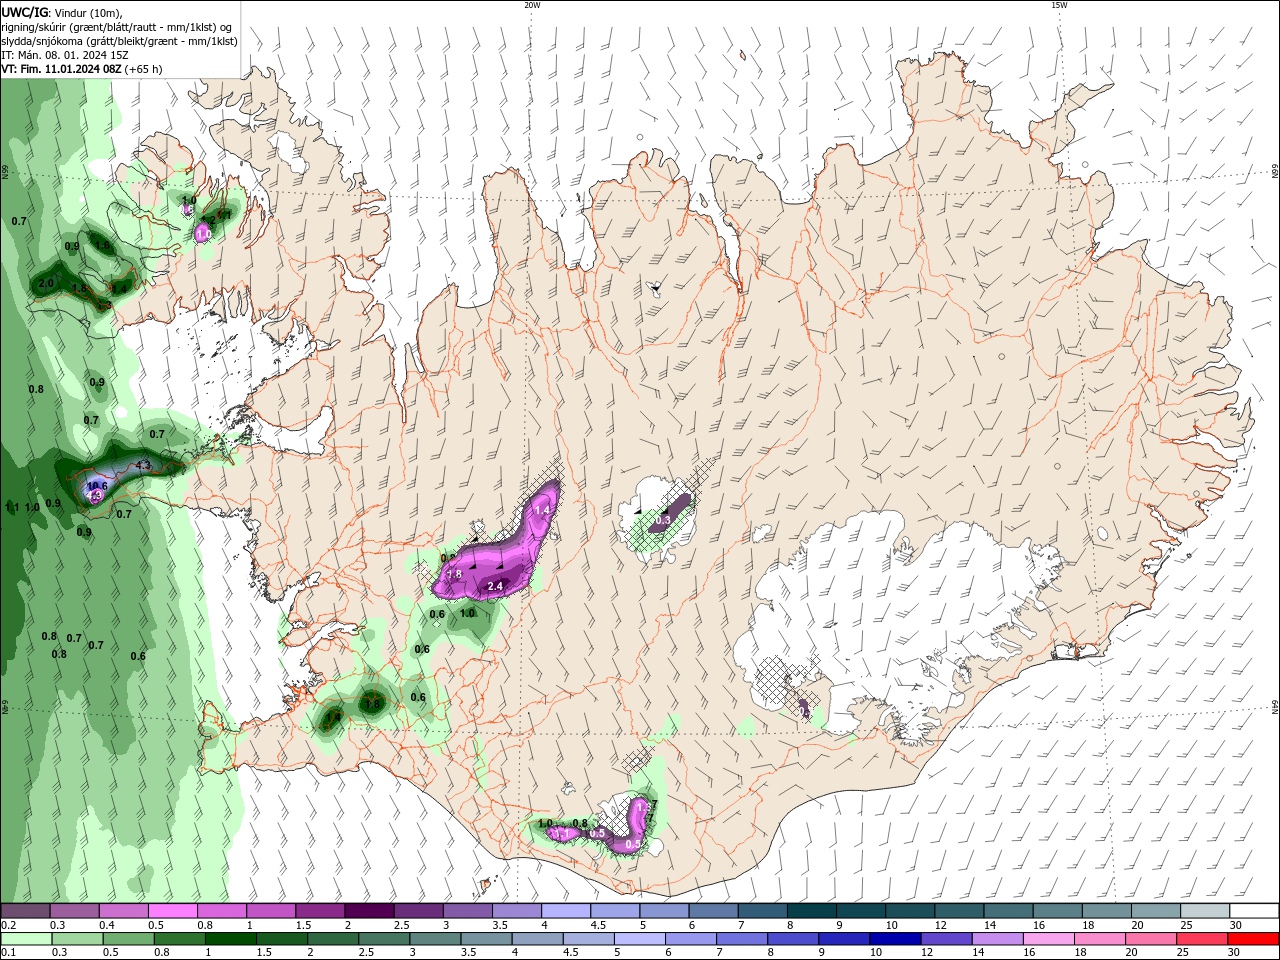Viewport: 1280px width, 960px height.
Task: Click the 'VT: Fim. 11.01.2024 08Z' valid time
Action: coord(62,69)
